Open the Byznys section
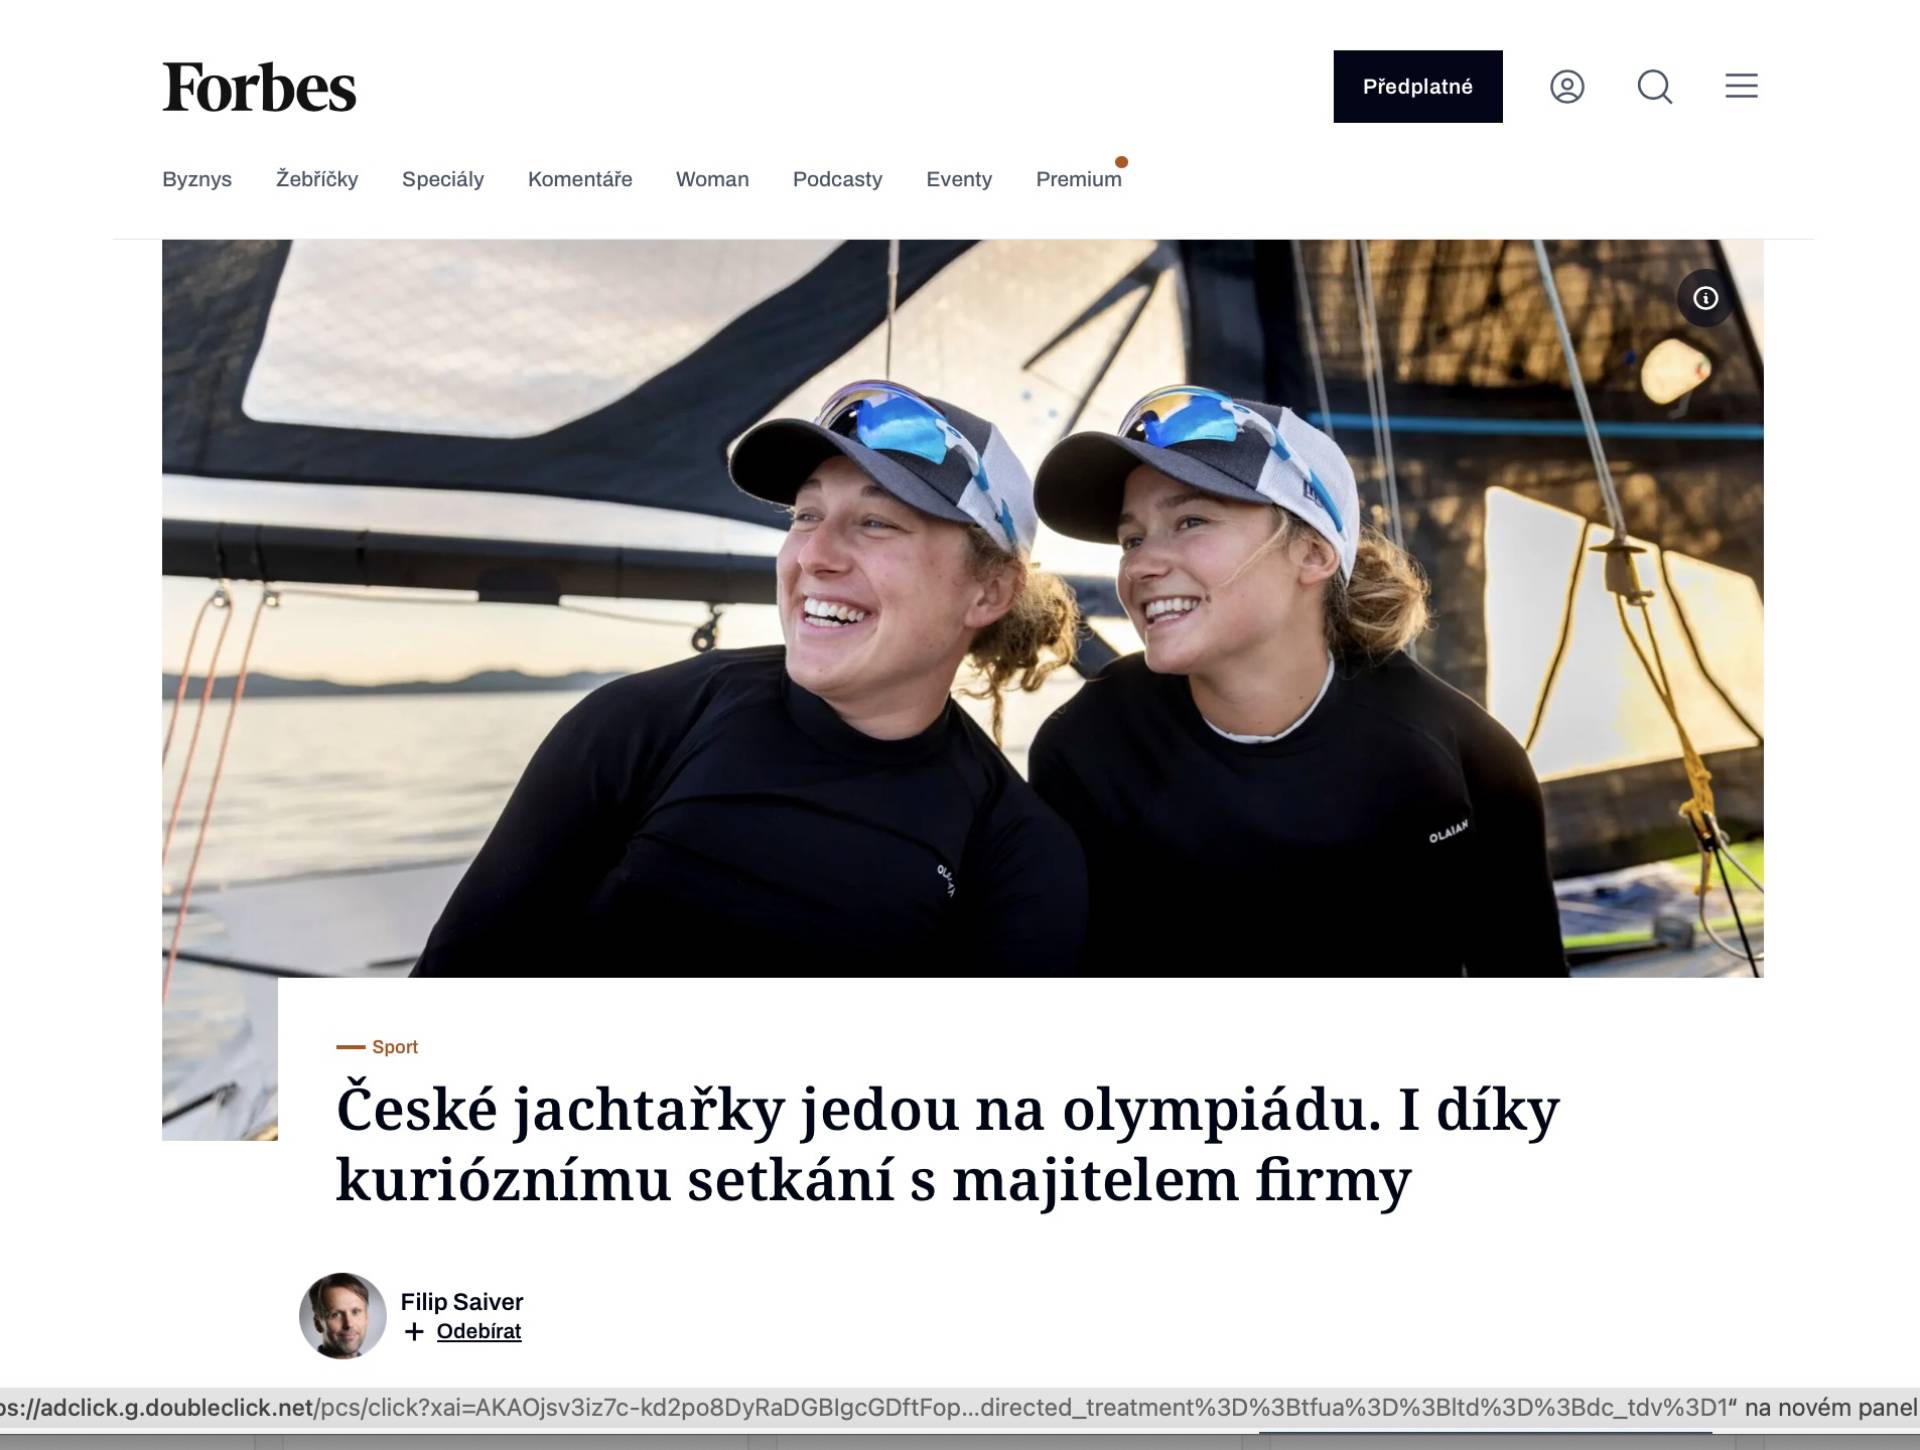Viewport: 1920px width, 1450px height. pos(197,180)
